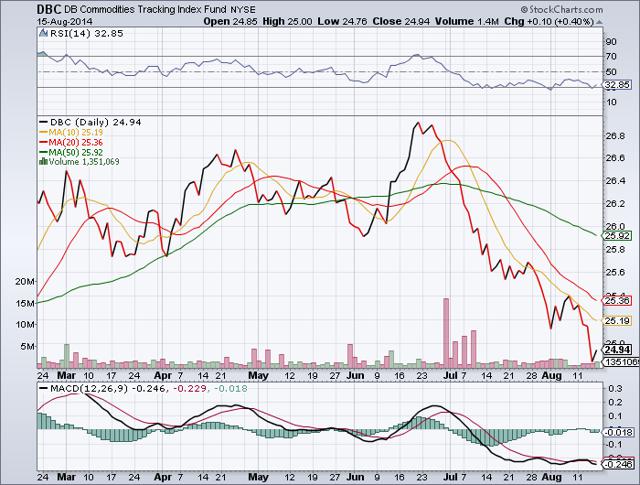Click the -0.018 tag on MACD right axis
This screenshot has height=485, width=640.
coord(619,432)
